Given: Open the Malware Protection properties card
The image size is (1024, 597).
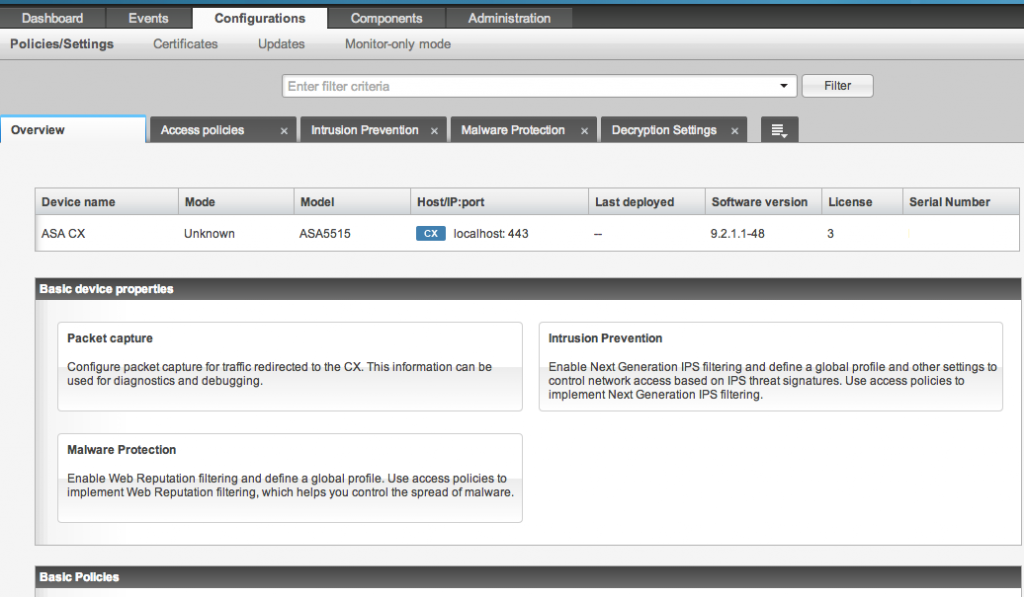Looking at the screenshot, I should (289, 477).
